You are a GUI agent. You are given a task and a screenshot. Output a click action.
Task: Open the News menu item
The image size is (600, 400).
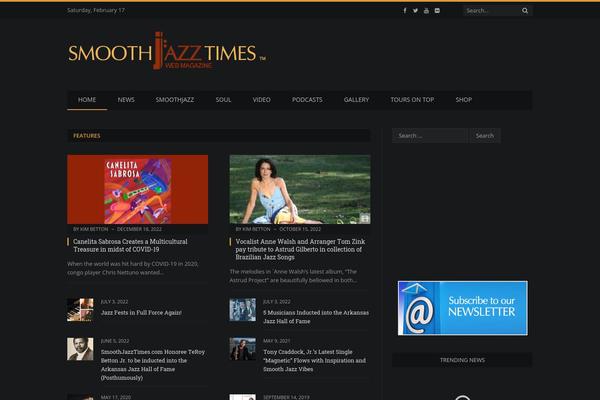(126, 100)
